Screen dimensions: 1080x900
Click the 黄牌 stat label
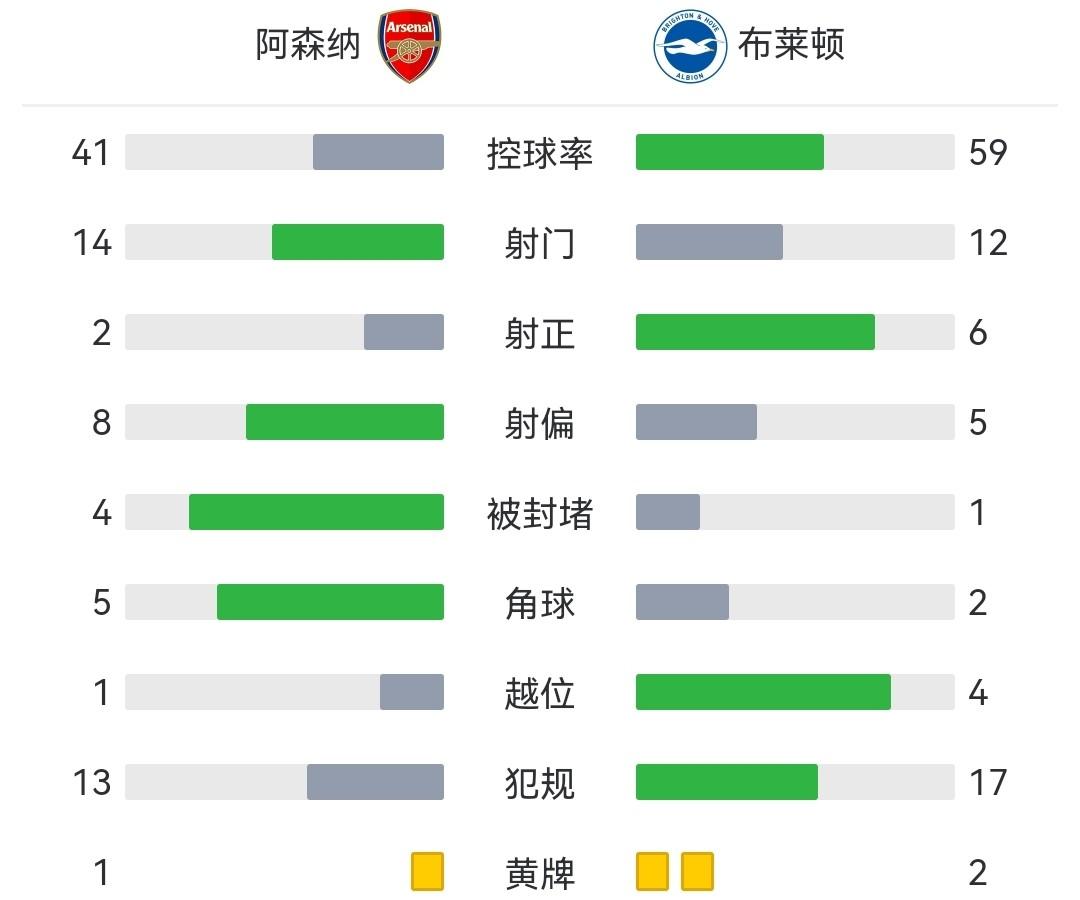(540, 873)
